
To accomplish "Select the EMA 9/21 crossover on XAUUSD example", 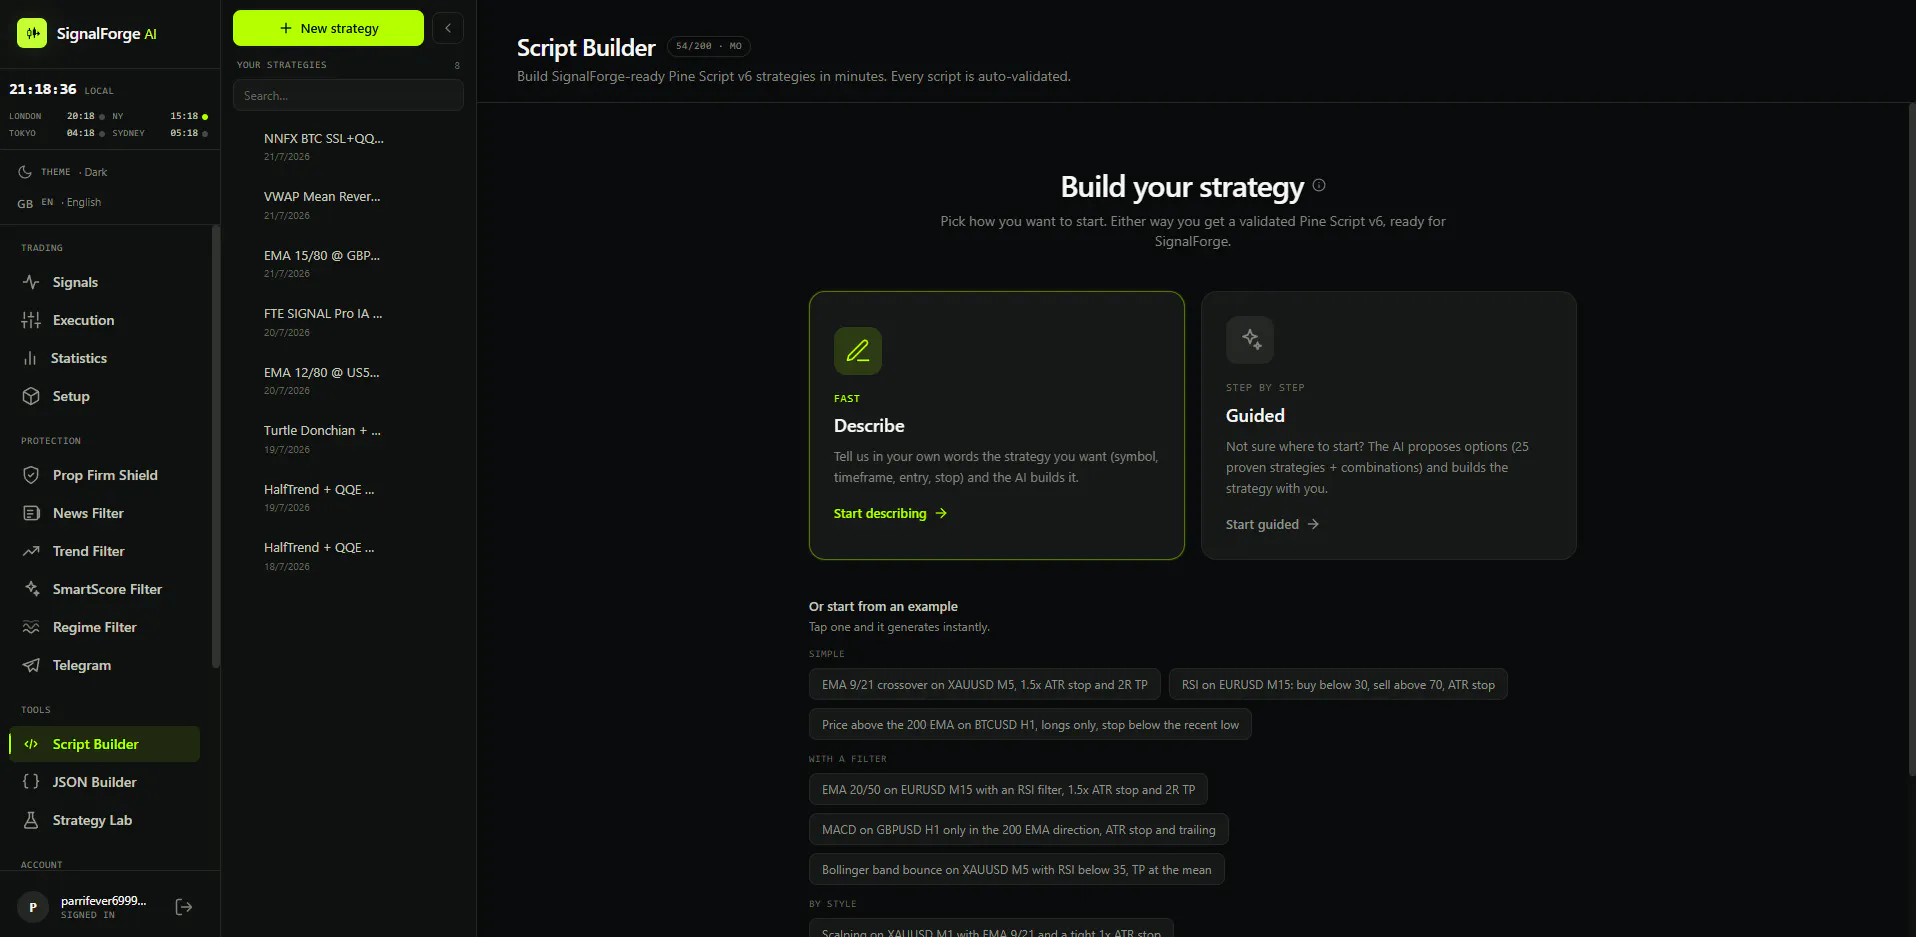I will click(x=985, y=685).
